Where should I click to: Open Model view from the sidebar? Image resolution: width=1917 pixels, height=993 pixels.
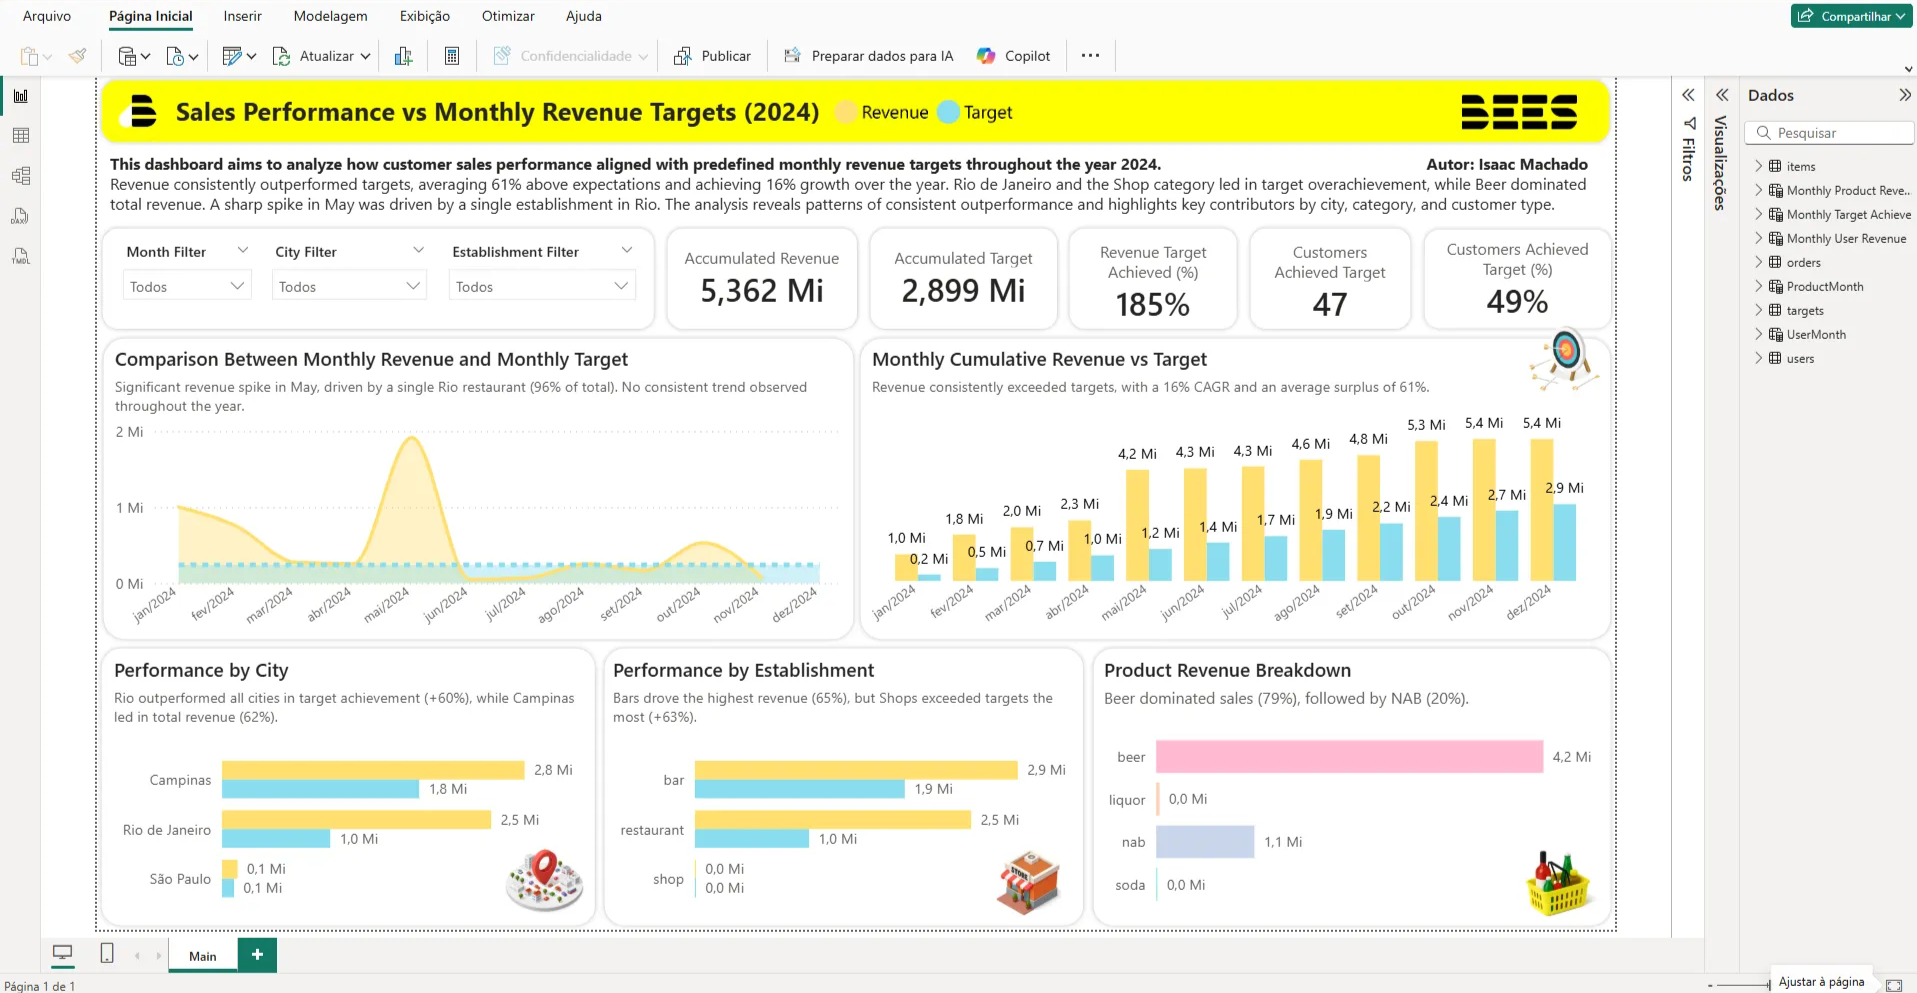21,175
